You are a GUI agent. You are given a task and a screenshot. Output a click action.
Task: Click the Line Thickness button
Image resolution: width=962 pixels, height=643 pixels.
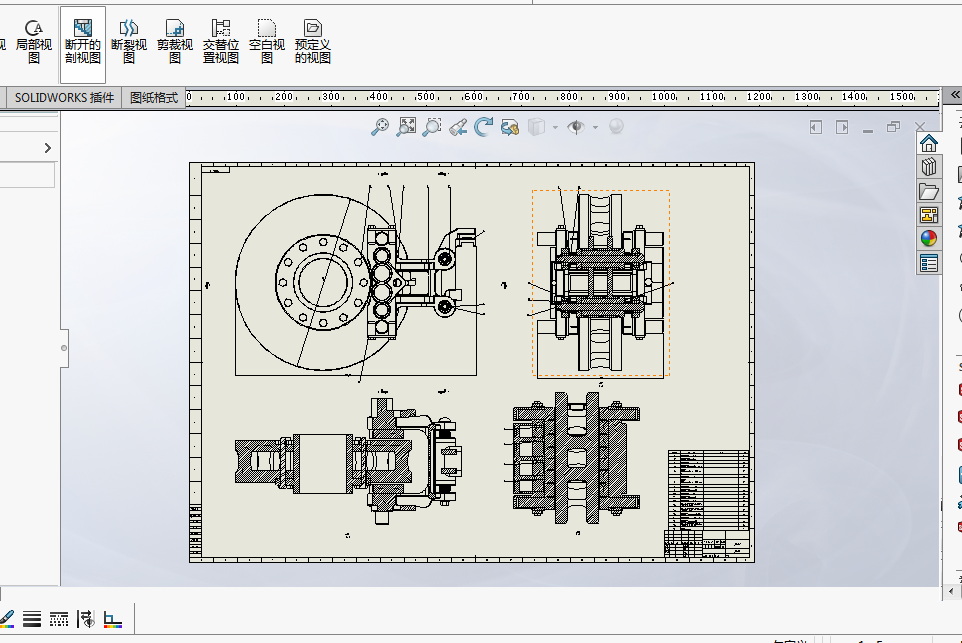point(32,619)
